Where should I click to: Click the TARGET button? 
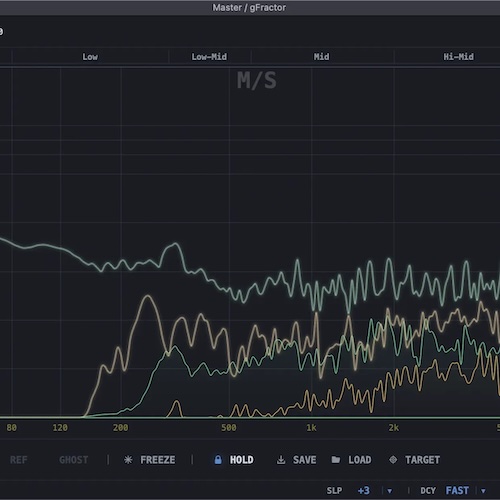(x=422, y=460)
